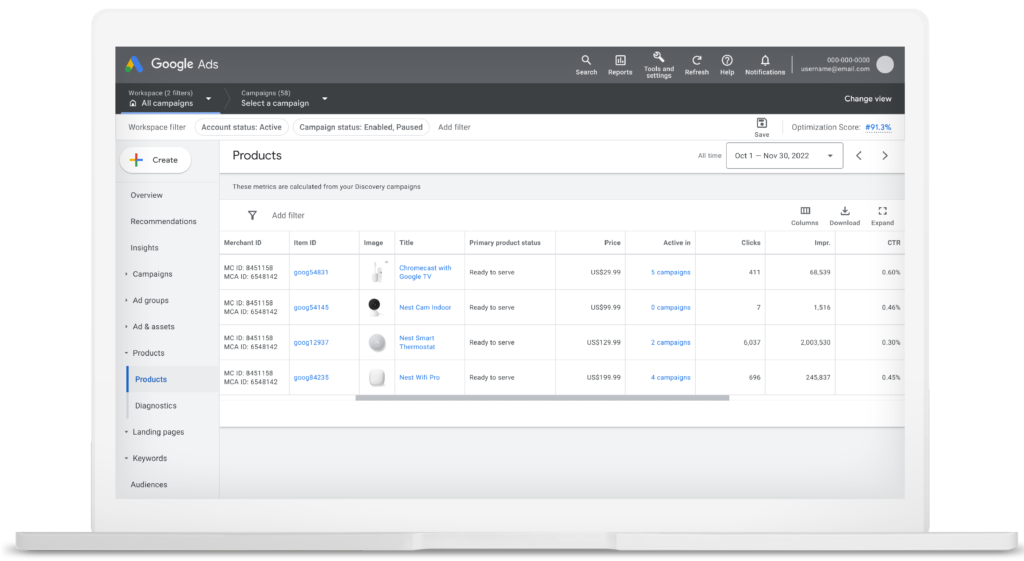Open the Notifications bell icon
The width and height of the screenshot is (1024, 561).
tap(765, 61)
